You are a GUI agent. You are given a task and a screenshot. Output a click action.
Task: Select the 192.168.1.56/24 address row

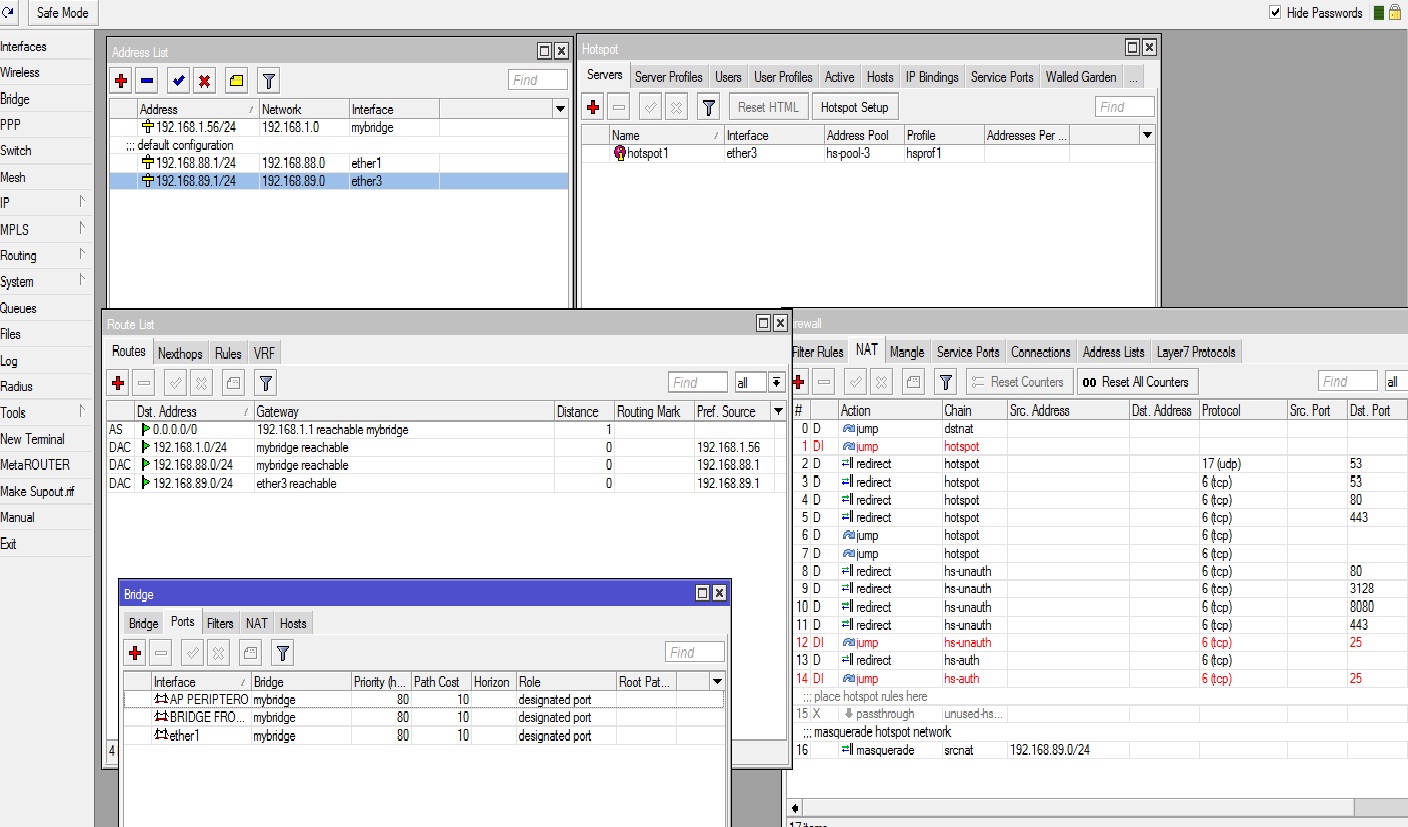[339, 127]
